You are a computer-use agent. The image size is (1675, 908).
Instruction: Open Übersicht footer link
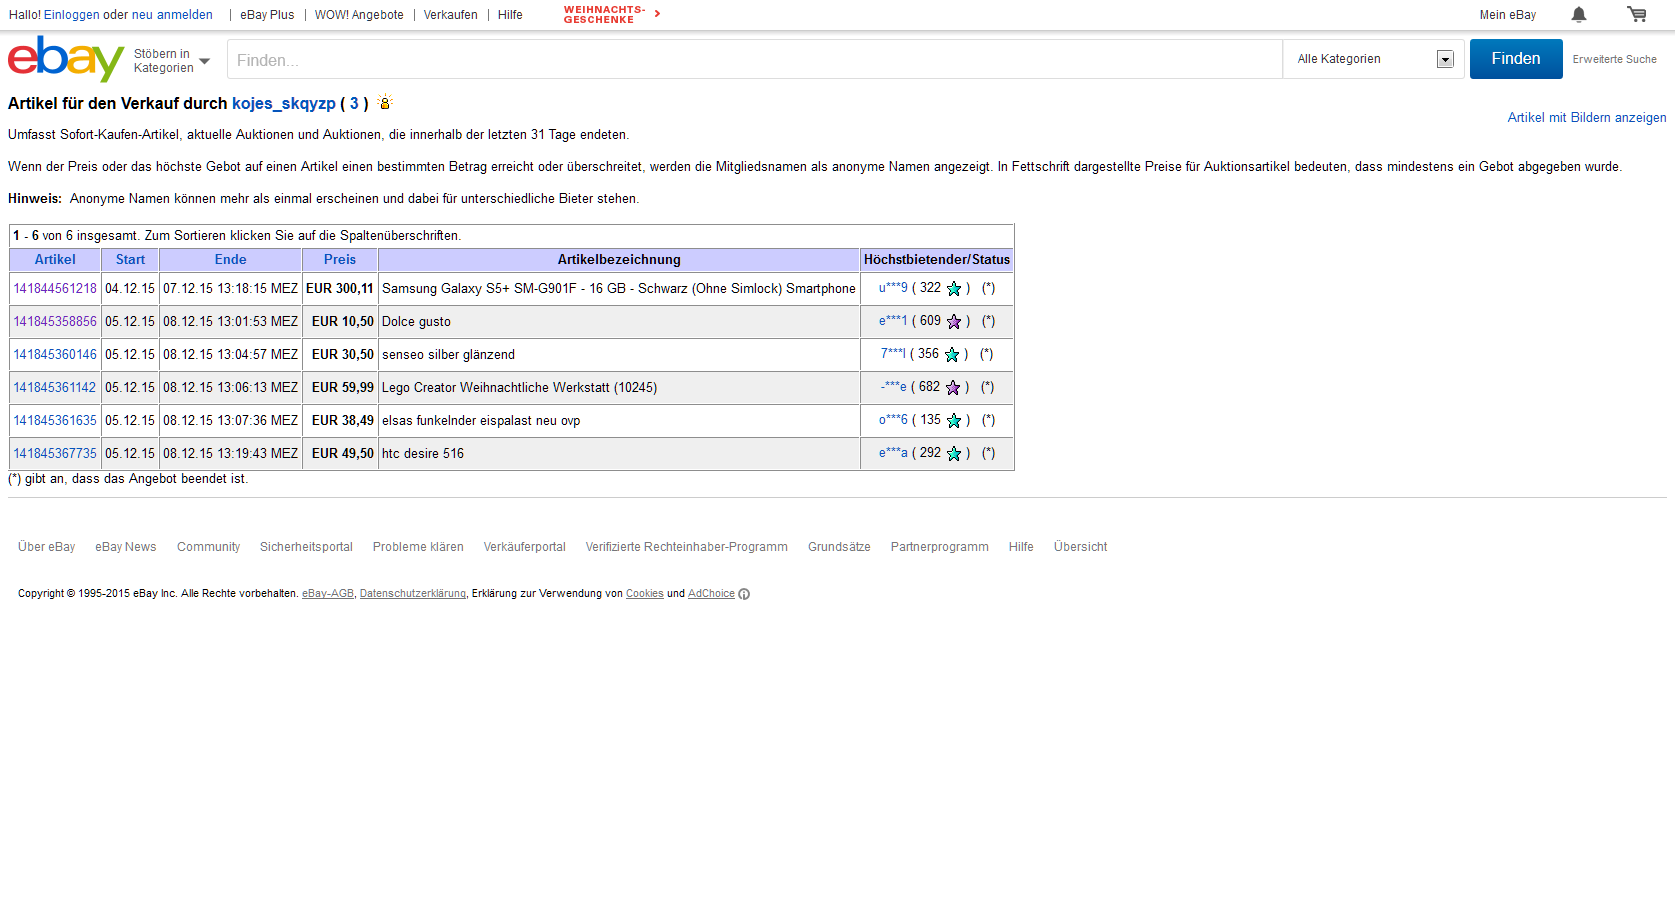tap(1080, 547)
